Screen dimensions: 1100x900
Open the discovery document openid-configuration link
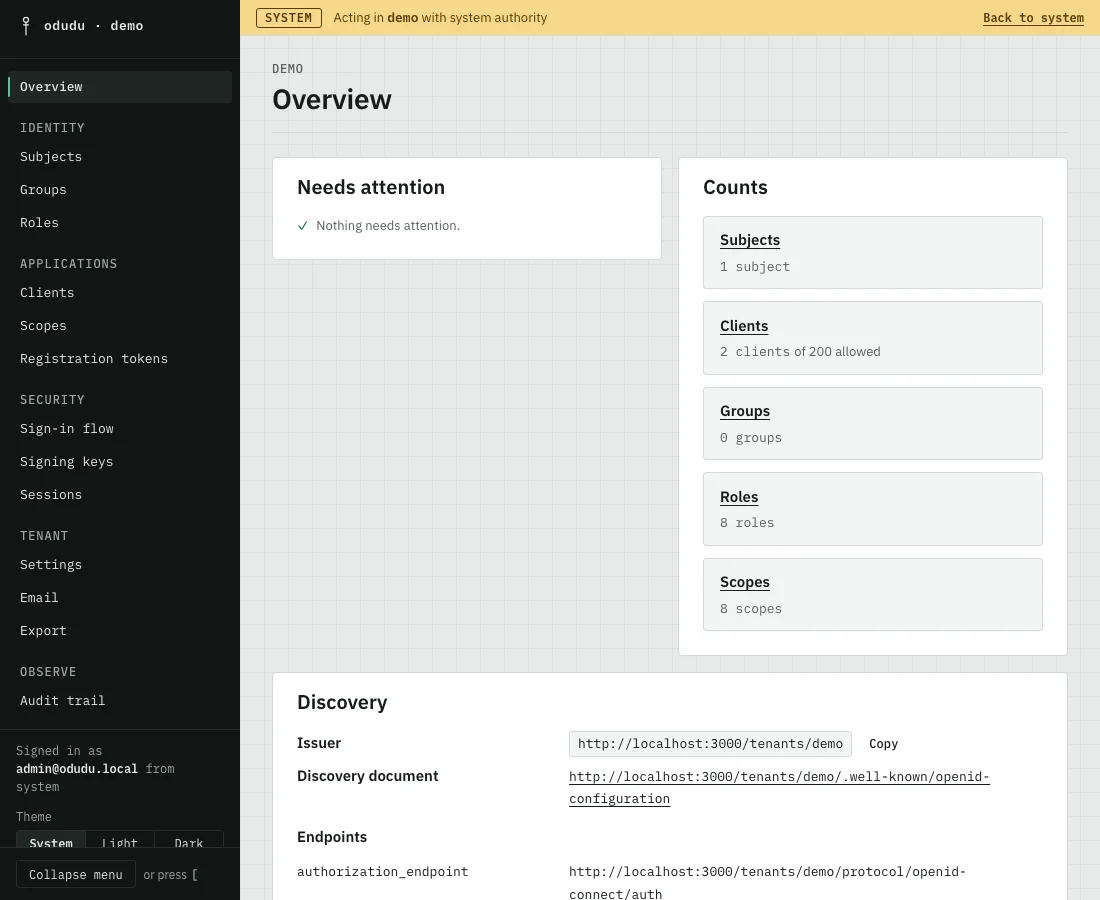coord(779,788)
